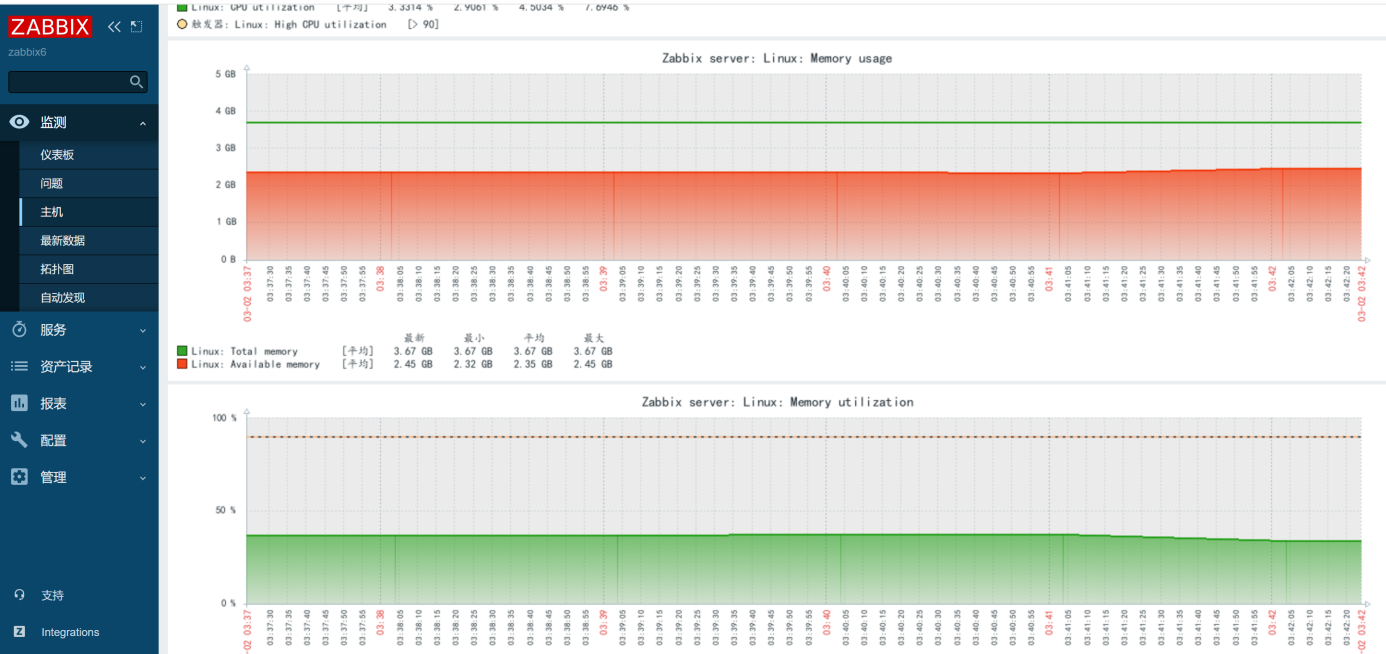
Task: Open 问题 in the sidebar
Action: (x=51, y=183)
